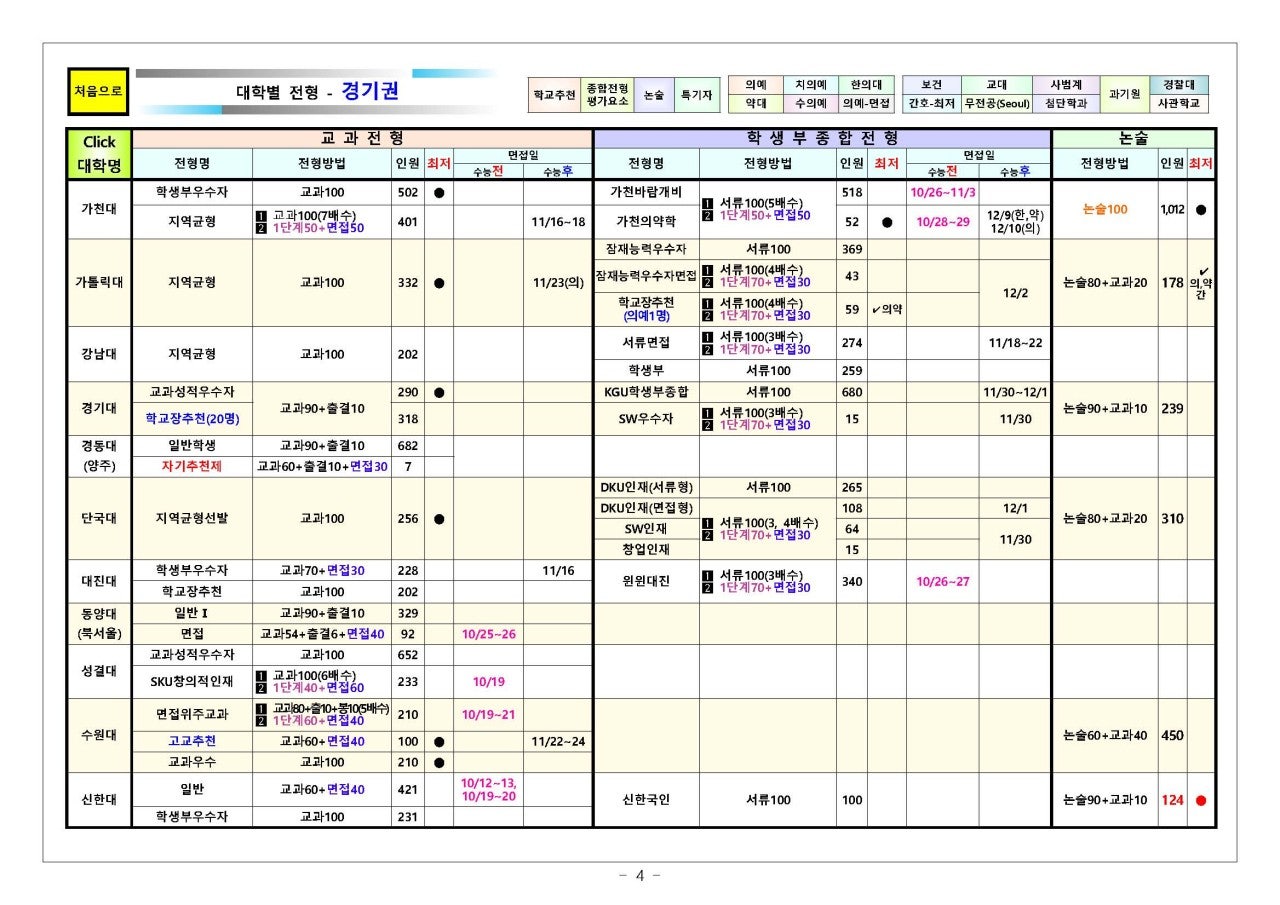Click the 10/26~11/3 interview date

click(943, 192)
